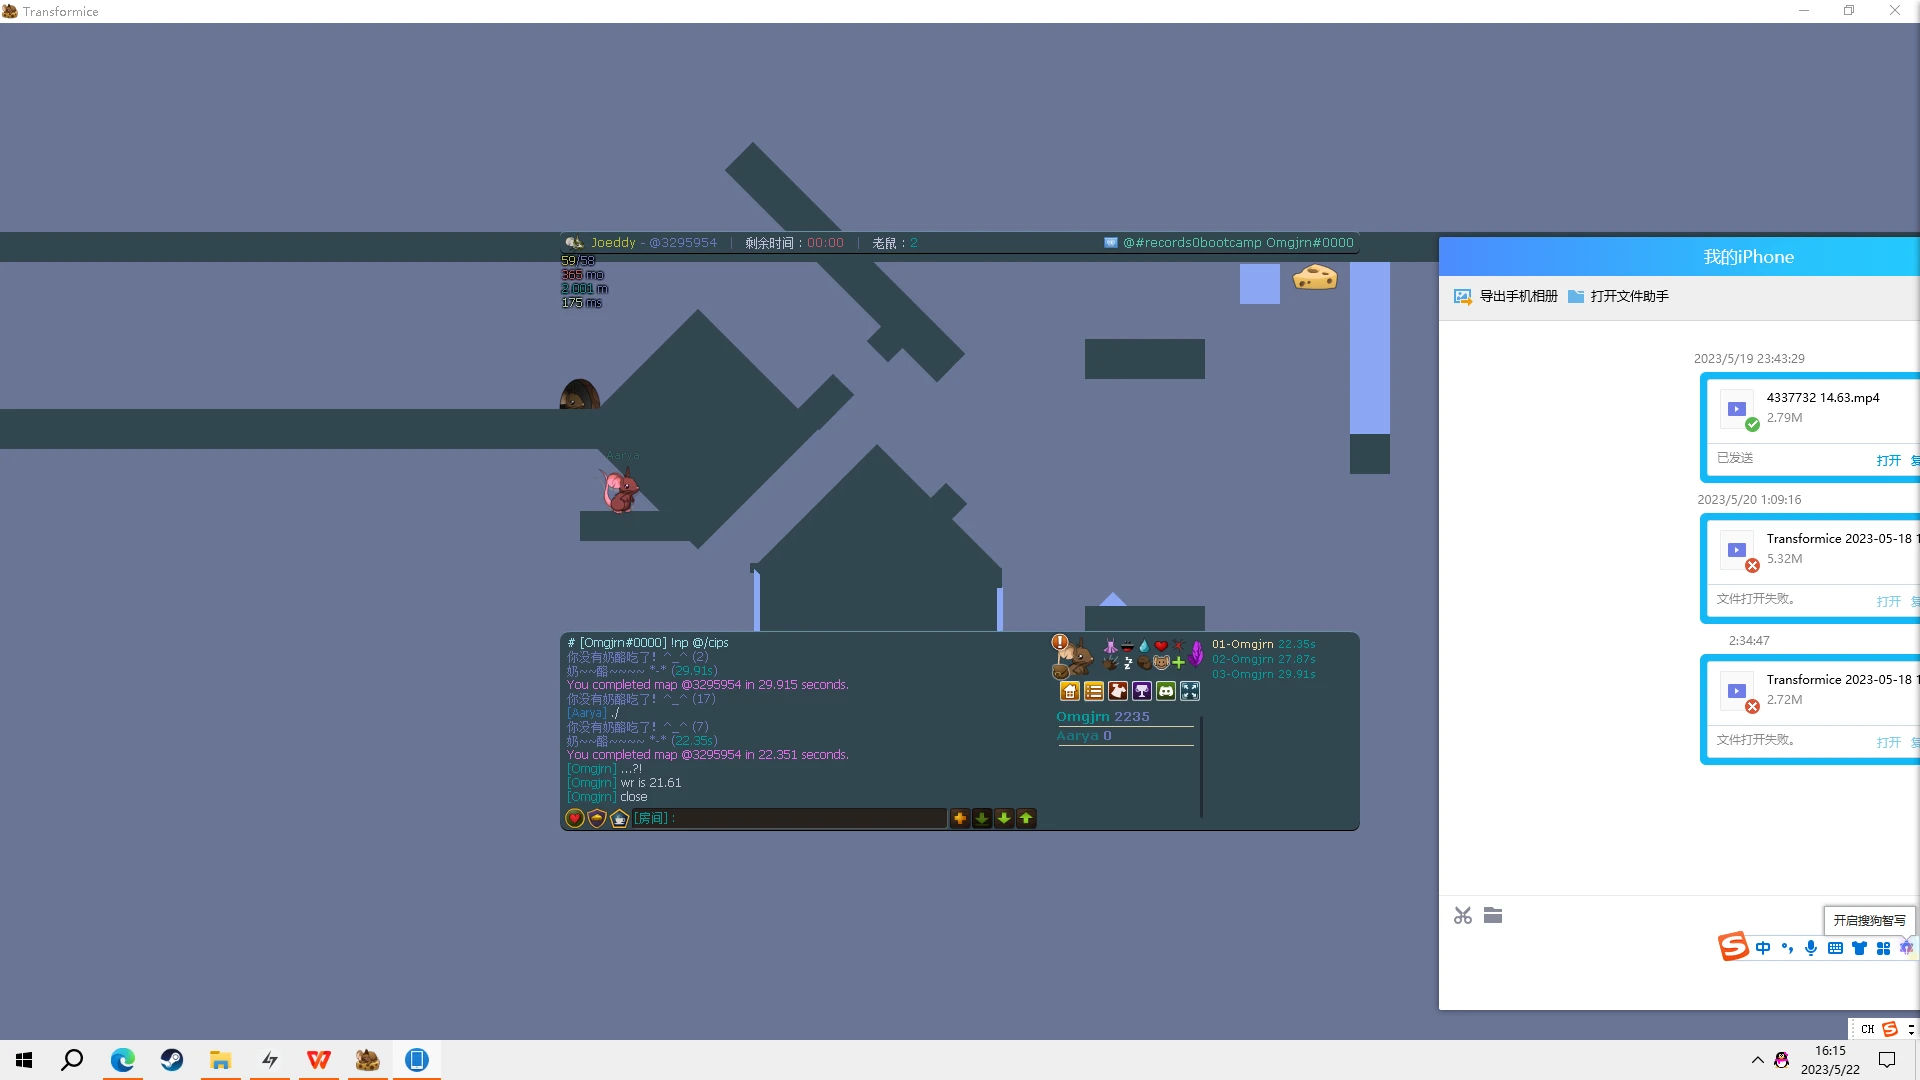
Task: Open Sogou skin shirt icon
Action: [x=1859, y=948]
